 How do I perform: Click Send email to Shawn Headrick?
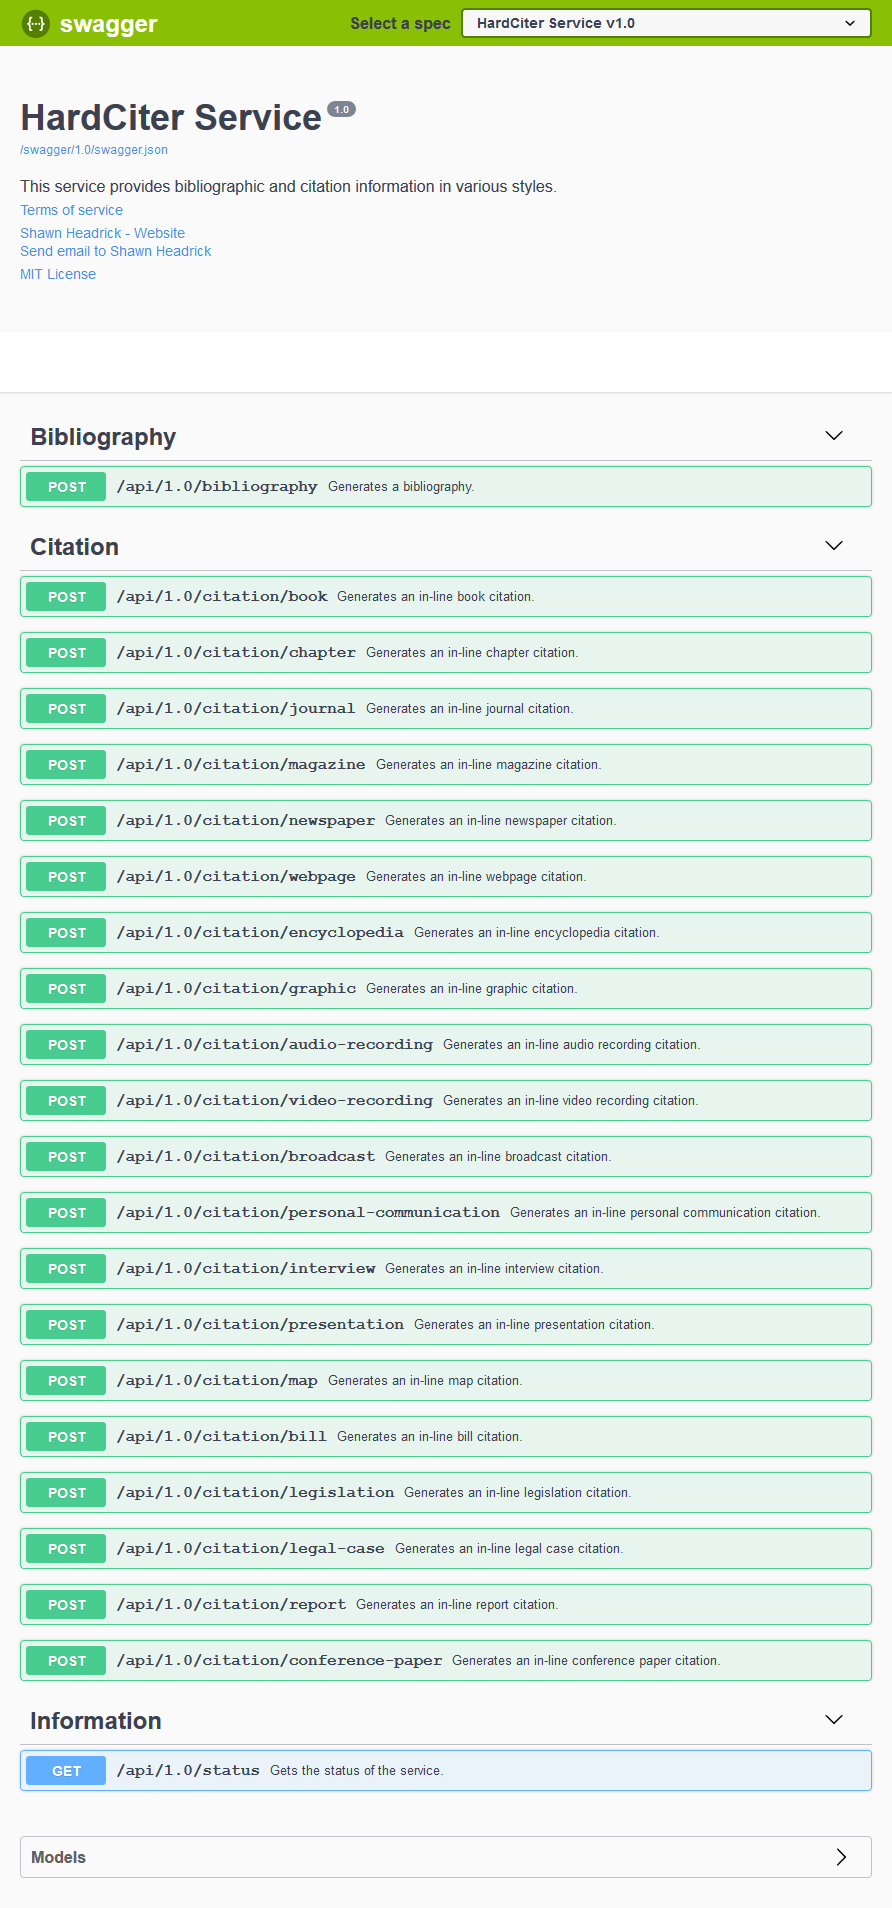point(116,251)
